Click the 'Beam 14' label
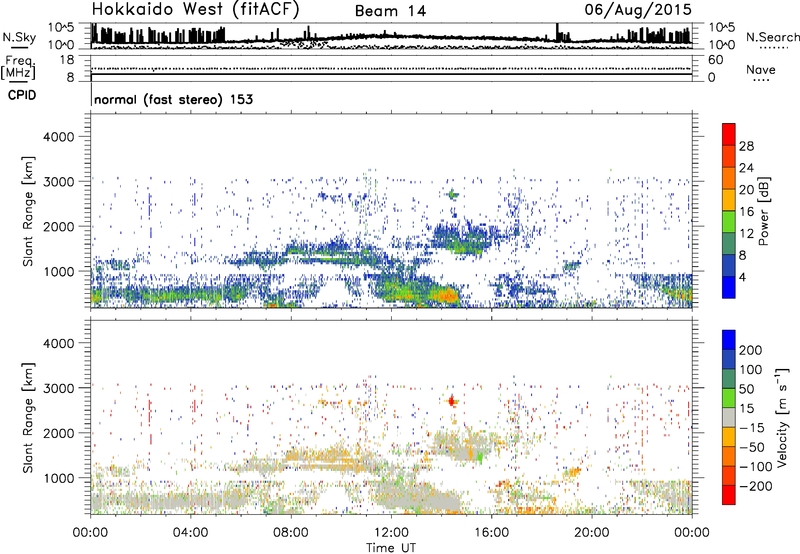Image resolution: width=800 pixels, height=554 pixels. 390,11
